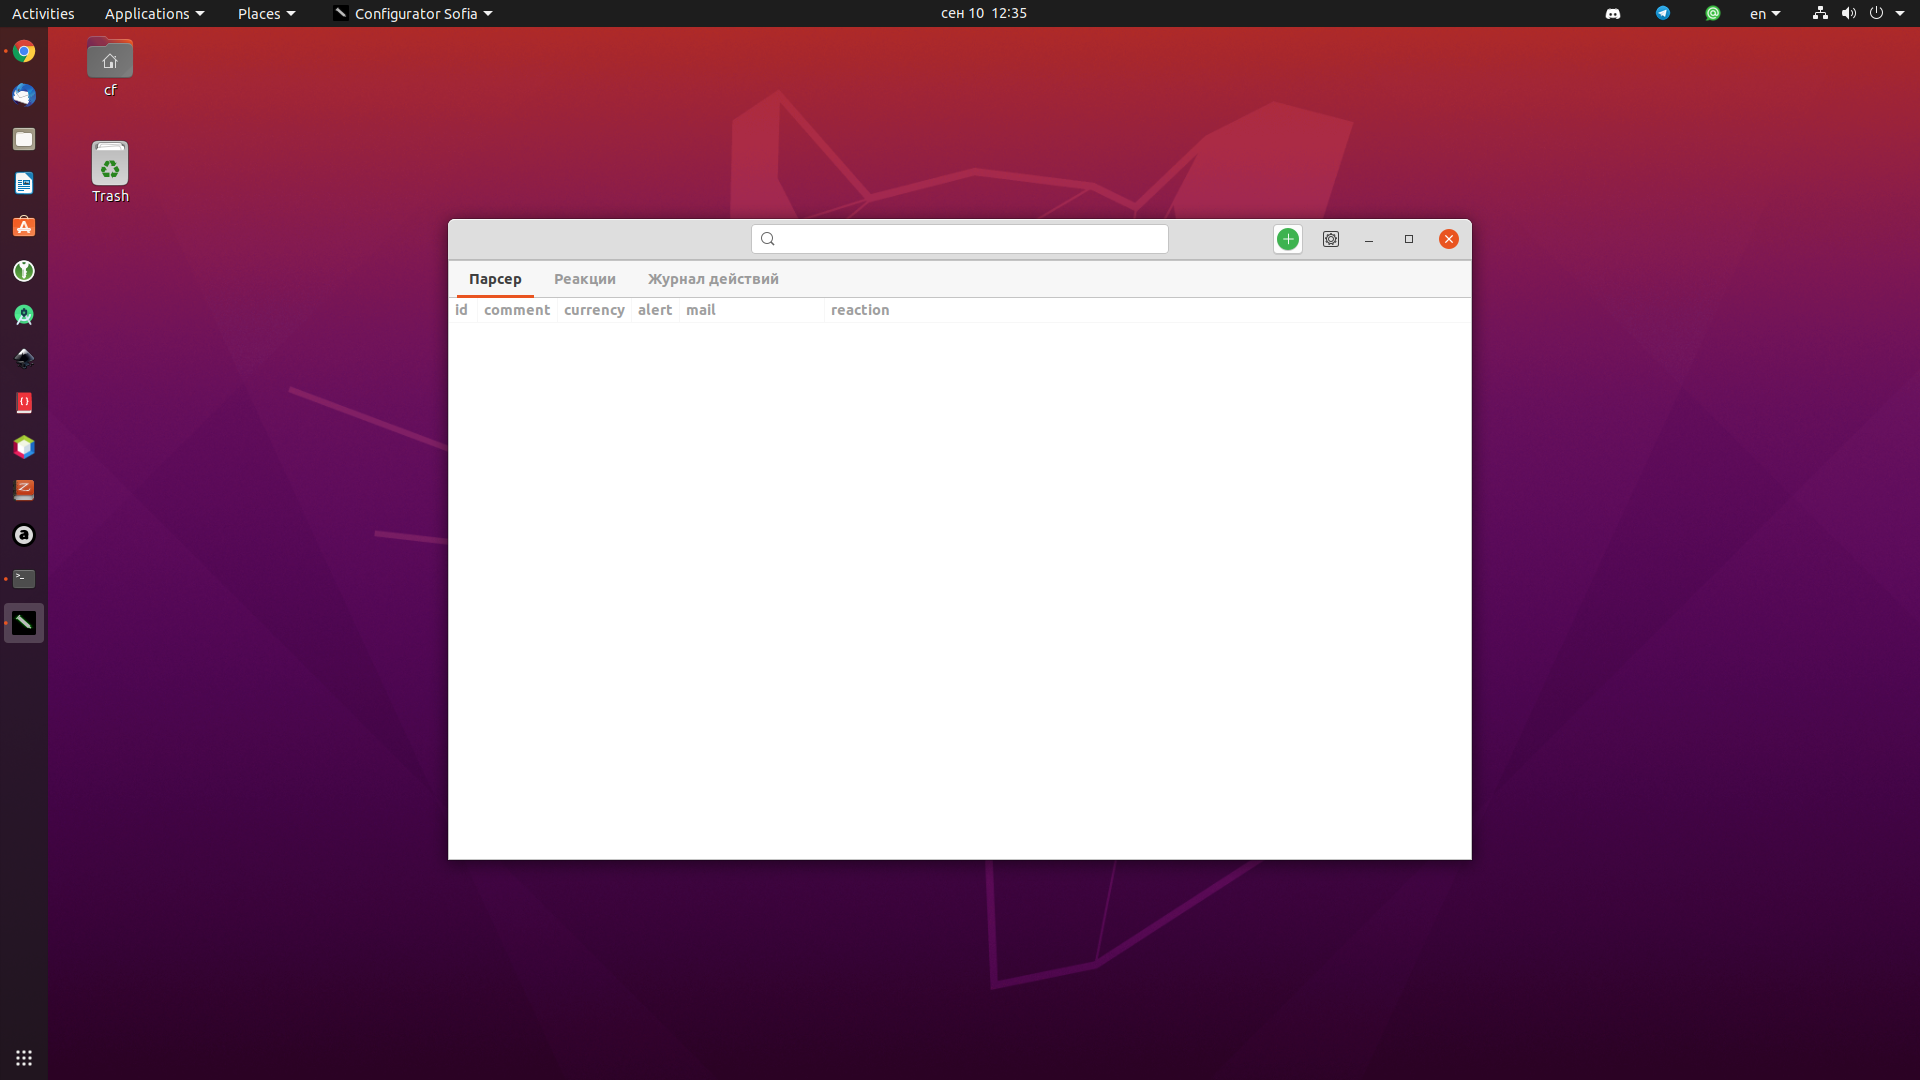The image size is (1920, 1080).
Task: Click the green add entry button
Action: (1287, 239)
